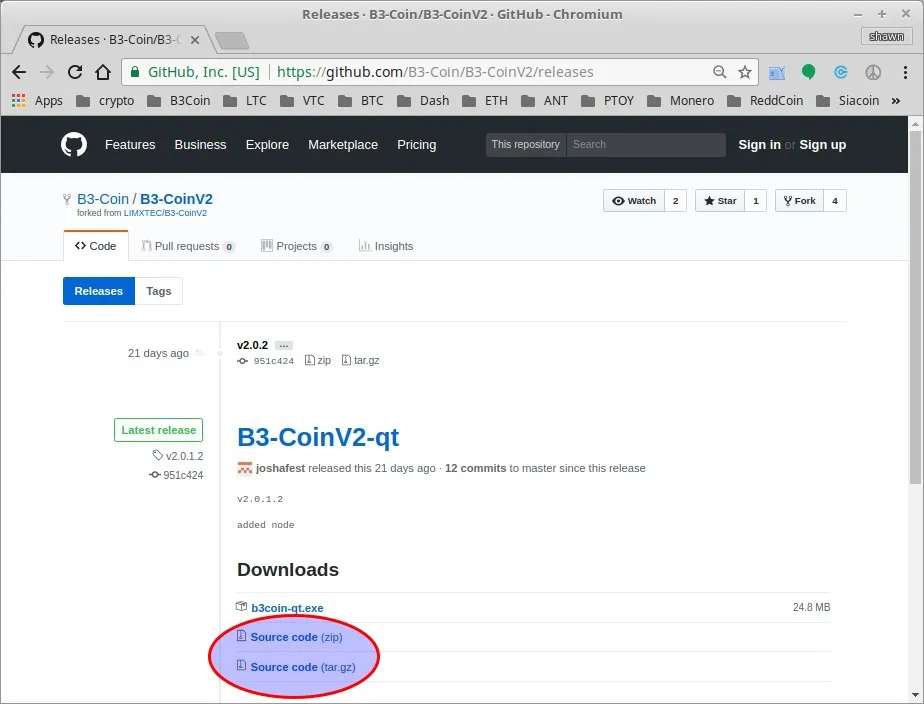The image size is (924, 704).
Task: Open the Dash bookmarks folder
Action: 423,101
